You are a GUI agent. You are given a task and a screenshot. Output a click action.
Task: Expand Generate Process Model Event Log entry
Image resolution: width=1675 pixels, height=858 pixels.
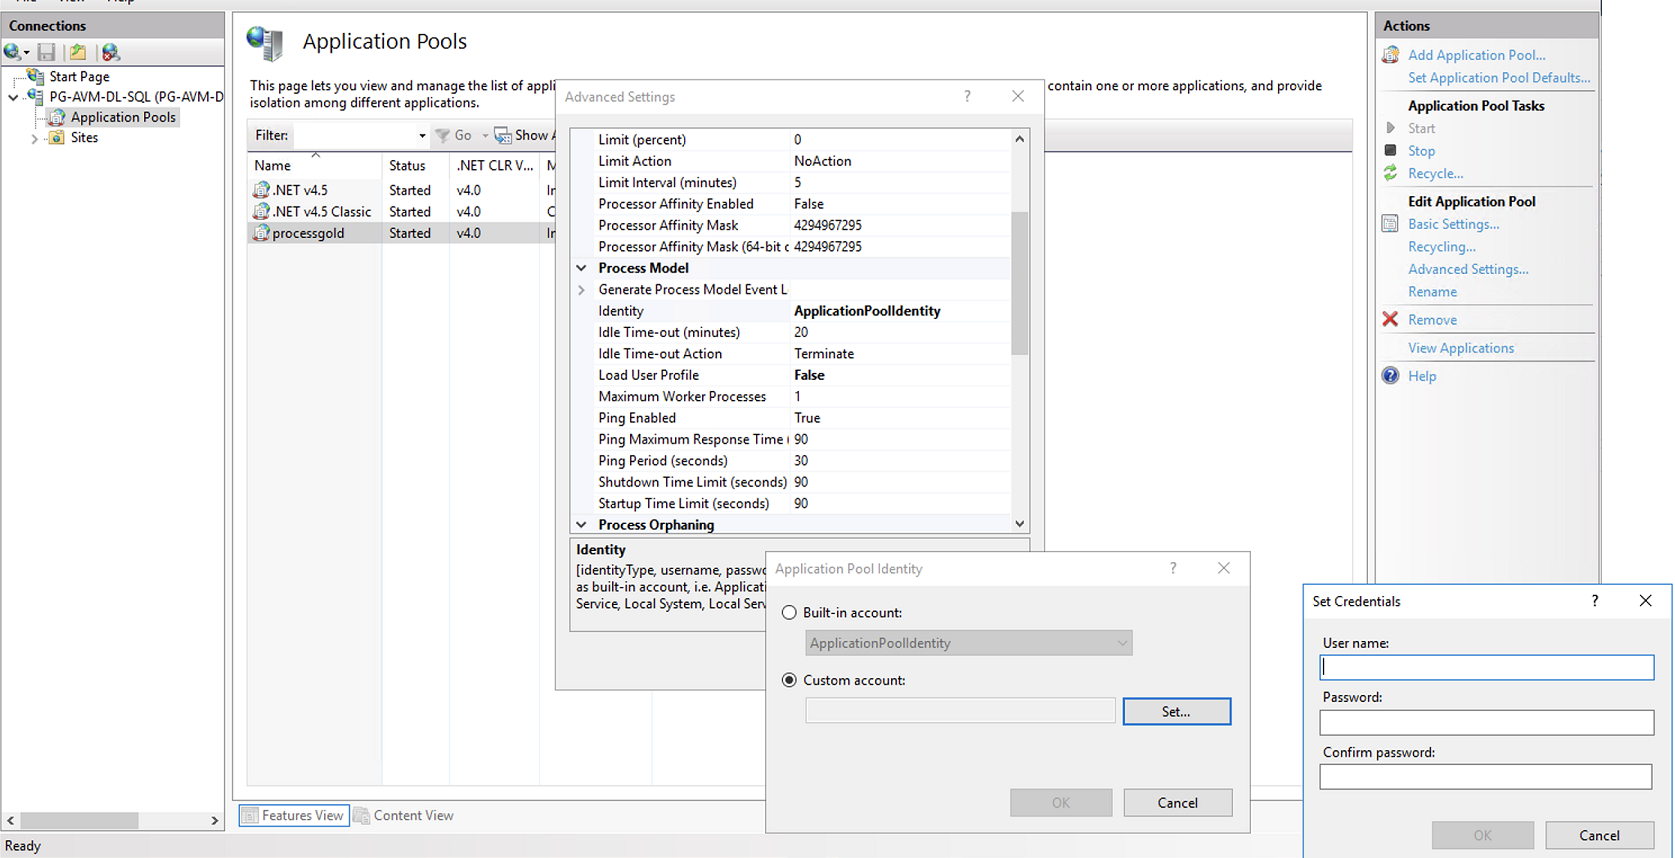pos(581,290)
